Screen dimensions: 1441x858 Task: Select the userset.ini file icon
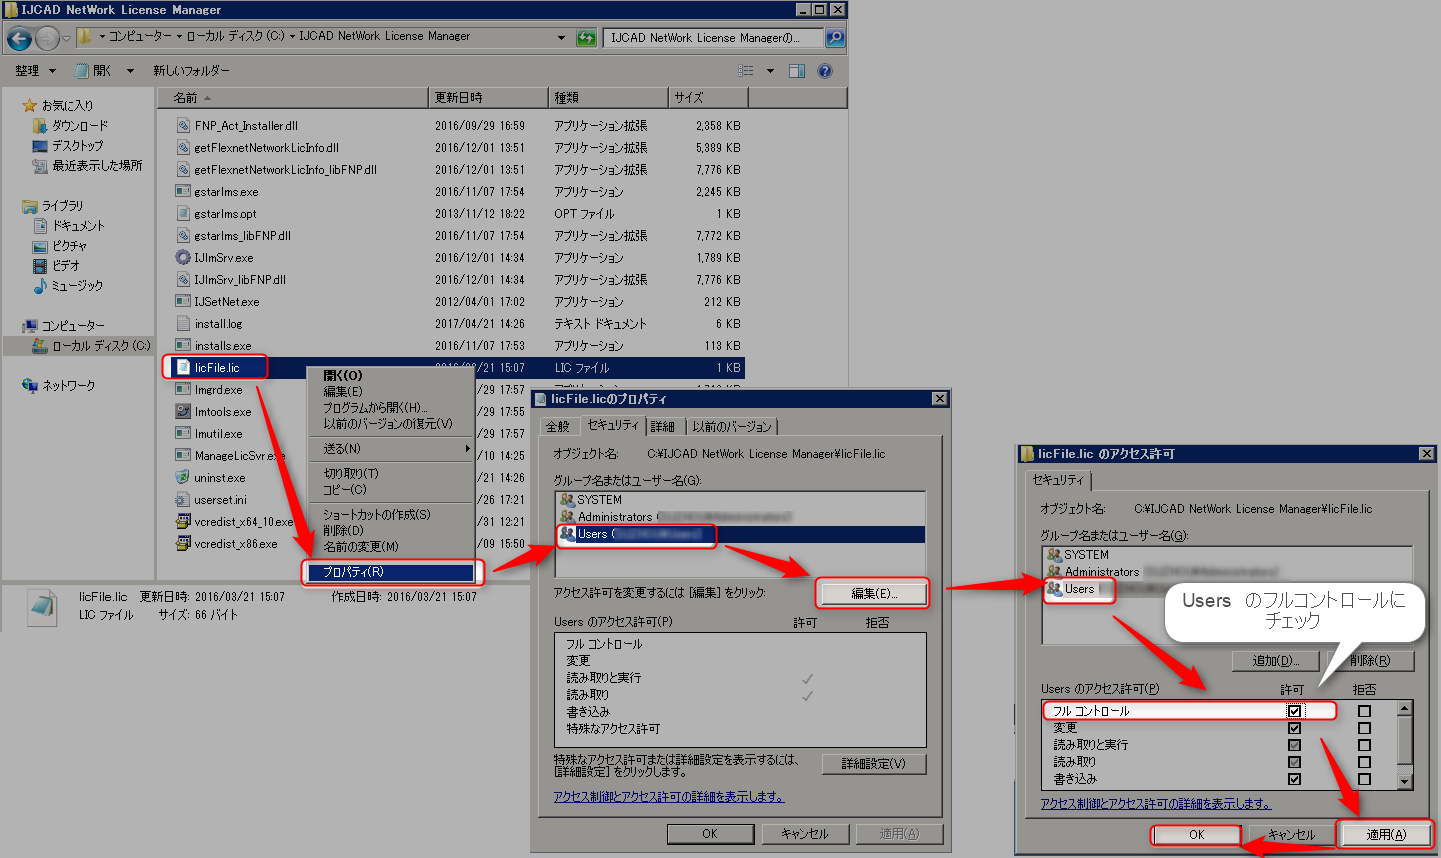tap(183, 500)
